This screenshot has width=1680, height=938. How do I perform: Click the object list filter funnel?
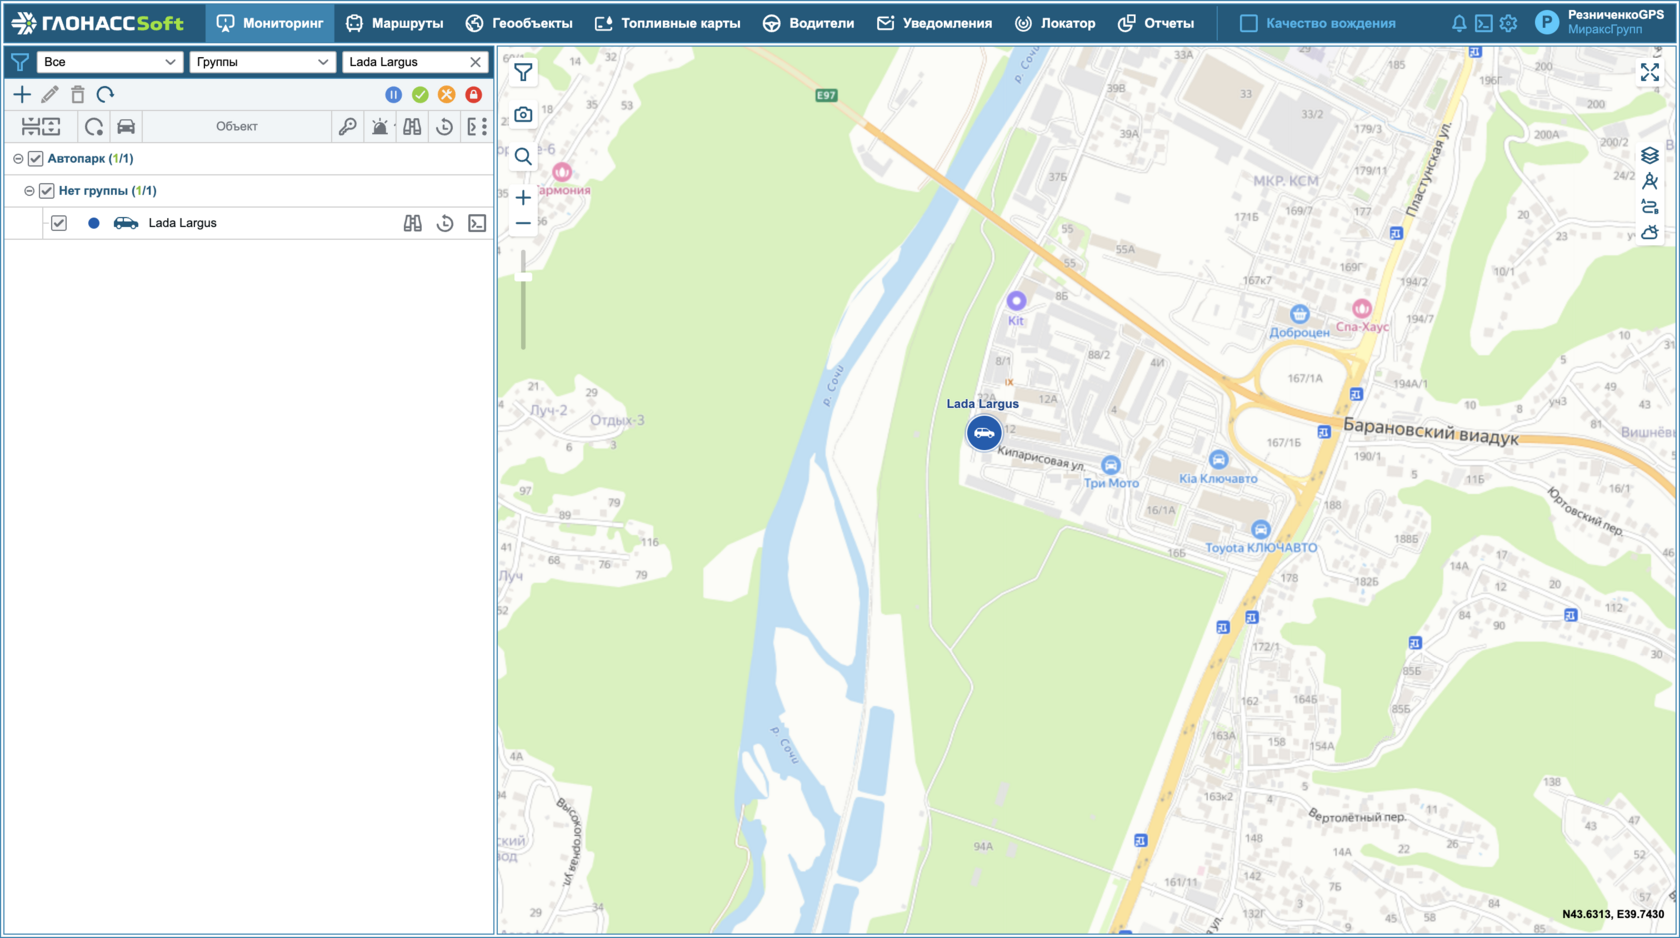pyautogui.click(x=20, y=62)
